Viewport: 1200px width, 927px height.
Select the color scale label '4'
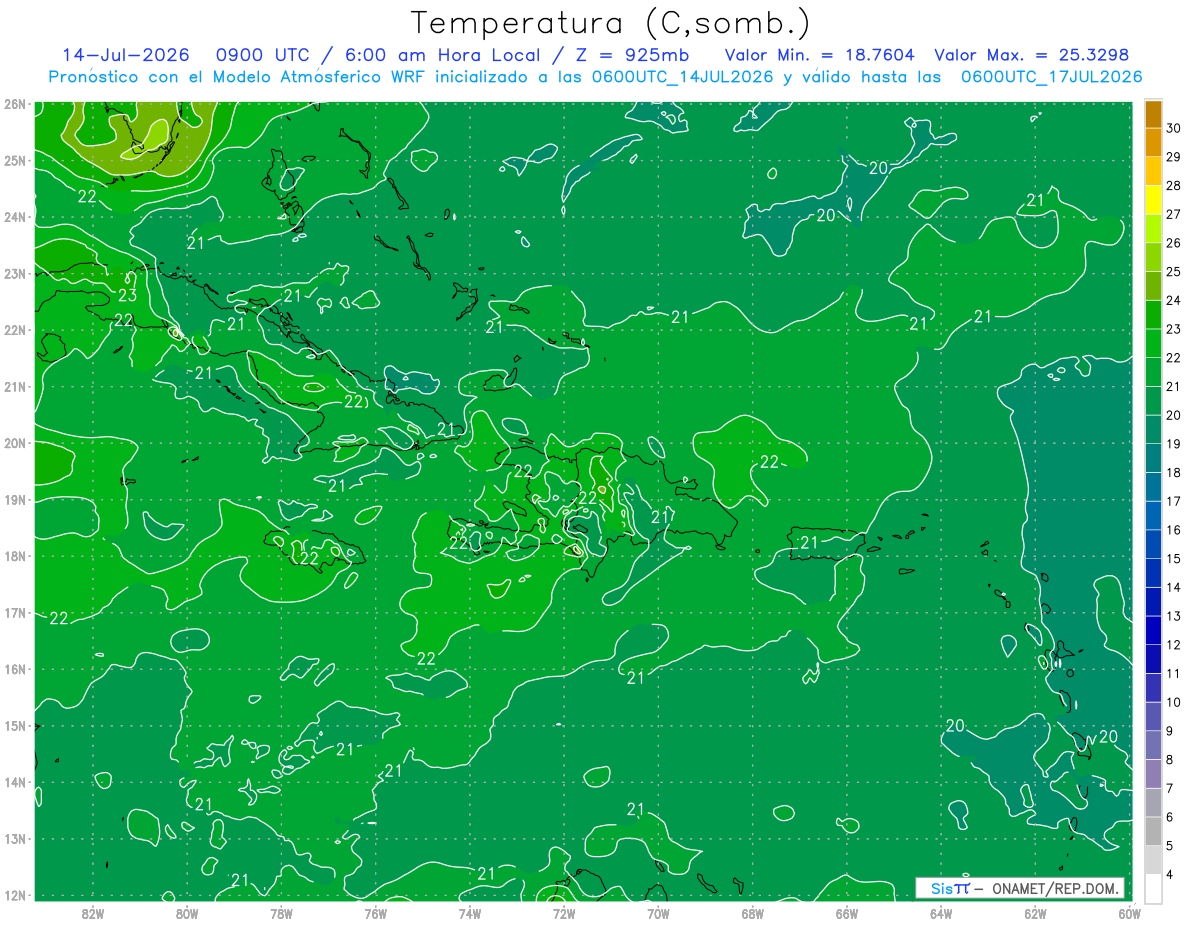1171,874
